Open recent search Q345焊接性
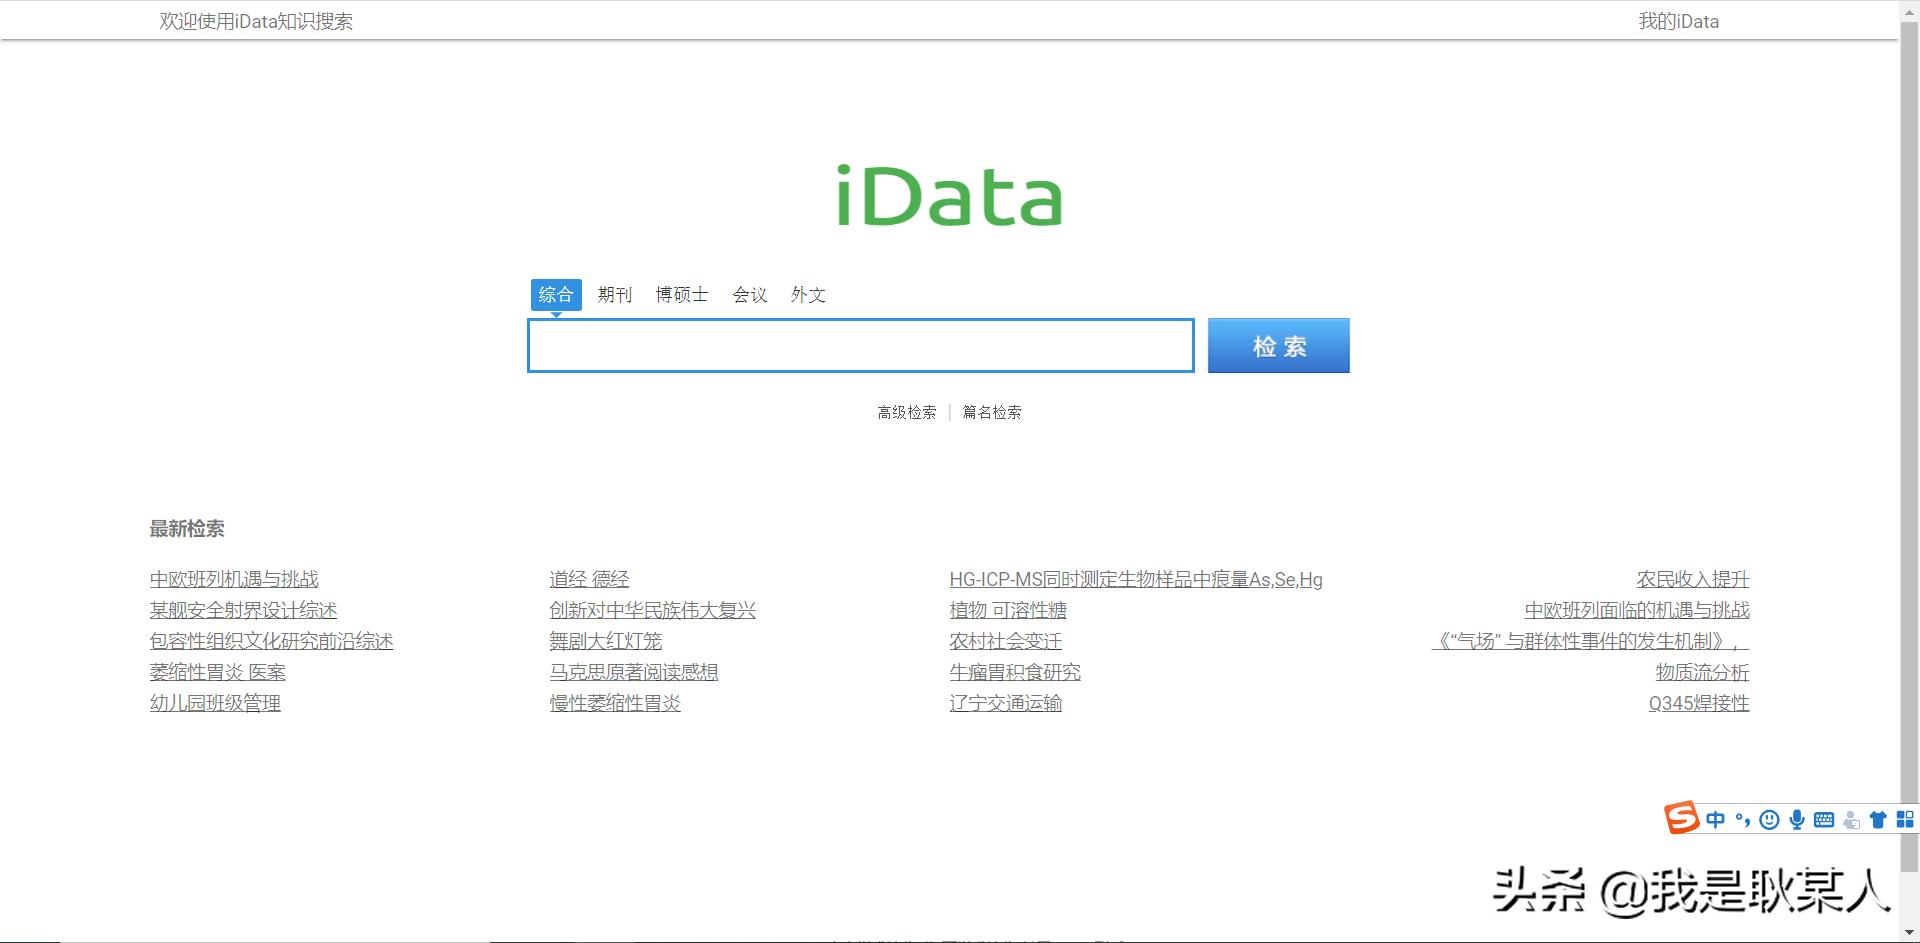This screenshot has height=943, width=1920. pos(1699,703)
